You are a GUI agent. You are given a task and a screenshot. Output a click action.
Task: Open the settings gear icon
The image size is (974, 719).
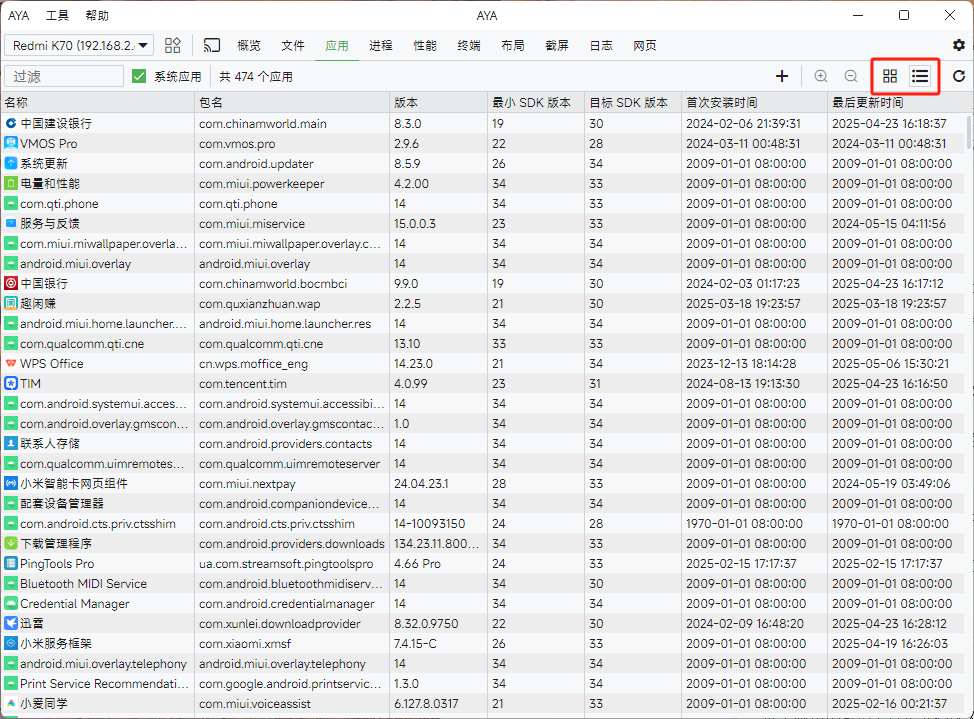958,45
